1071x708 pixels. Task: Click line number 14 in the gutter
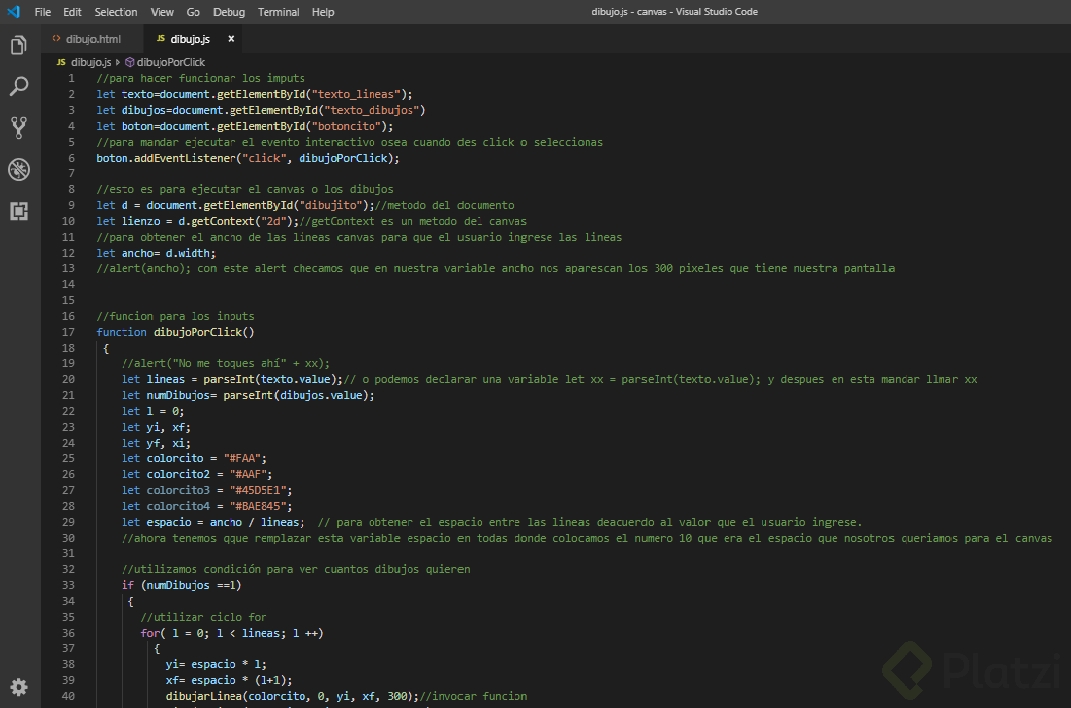pyautogui.click(x=68, y=284)
